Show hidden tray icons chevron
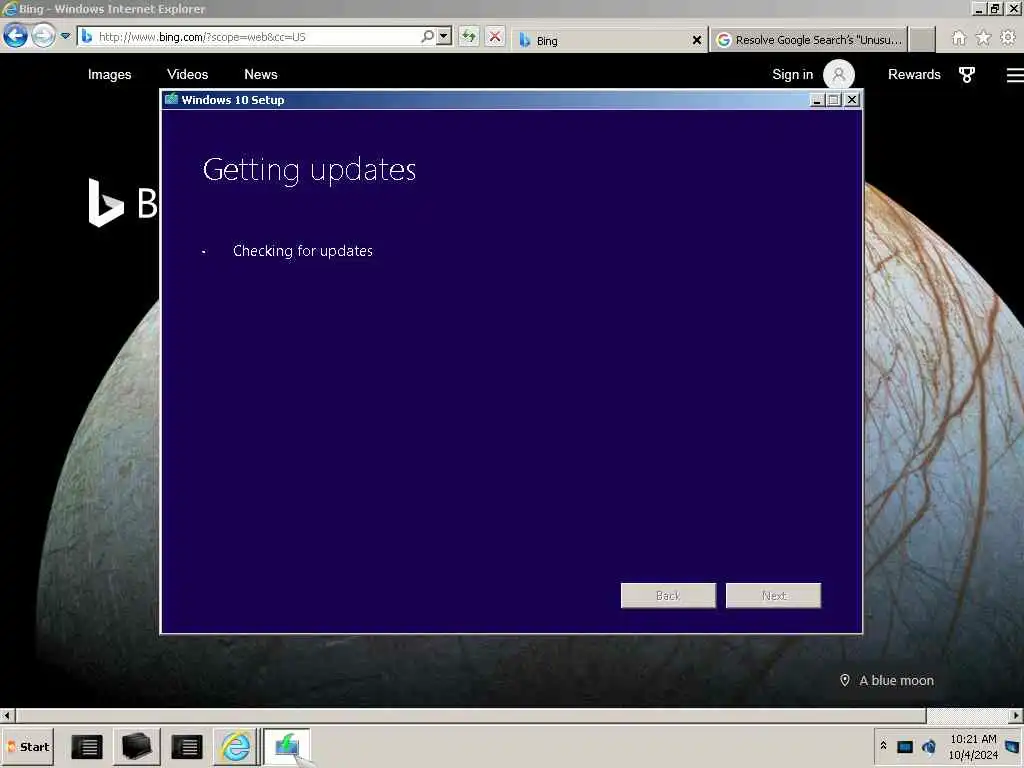The image size is (1024, 768). pos(883,746)
